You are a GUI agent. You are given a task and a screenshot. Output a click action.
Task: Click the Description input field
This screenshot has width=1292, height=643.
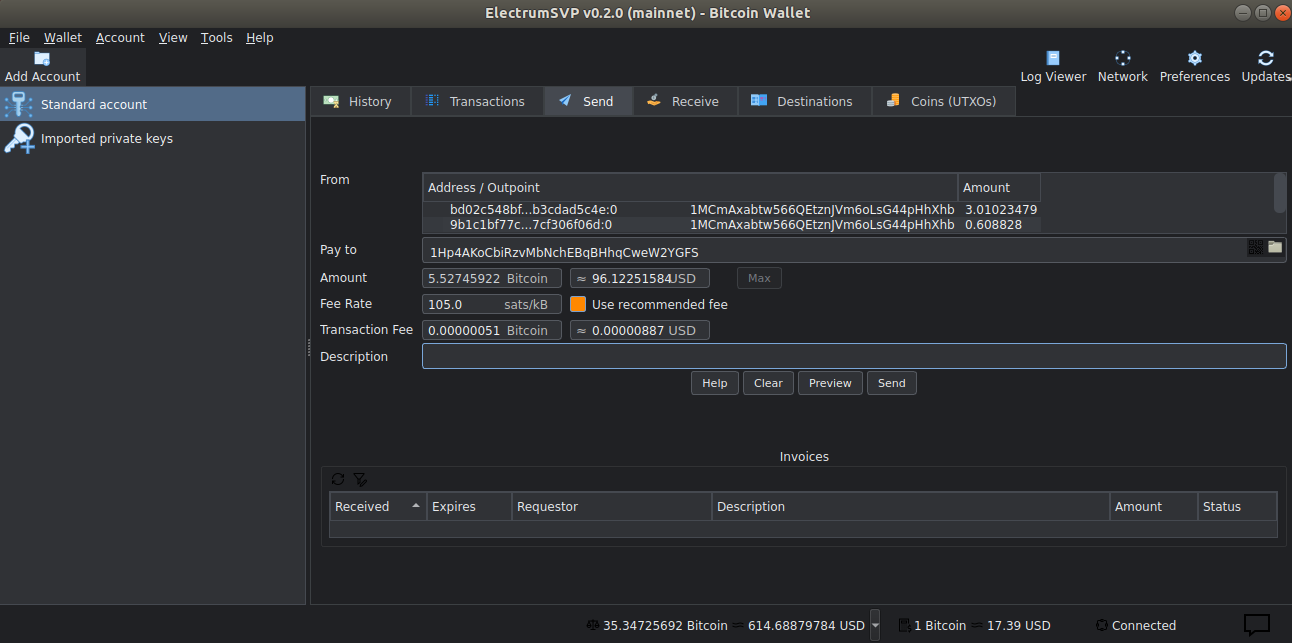pyautogui.click(x=854, y=356)
